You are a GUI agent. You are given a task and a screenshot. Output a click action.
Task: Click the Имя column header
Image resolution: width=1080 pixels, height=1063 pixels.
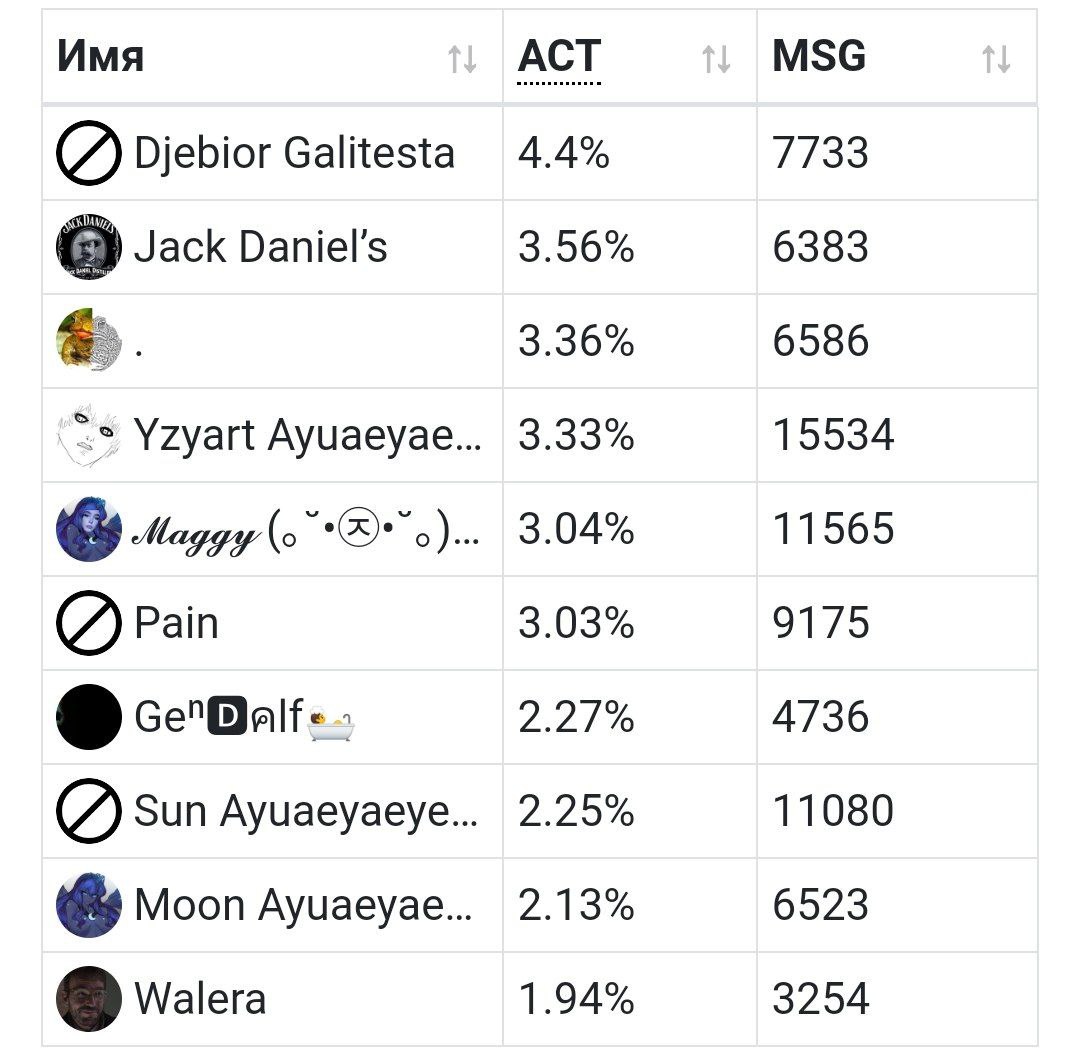(101, 56)
